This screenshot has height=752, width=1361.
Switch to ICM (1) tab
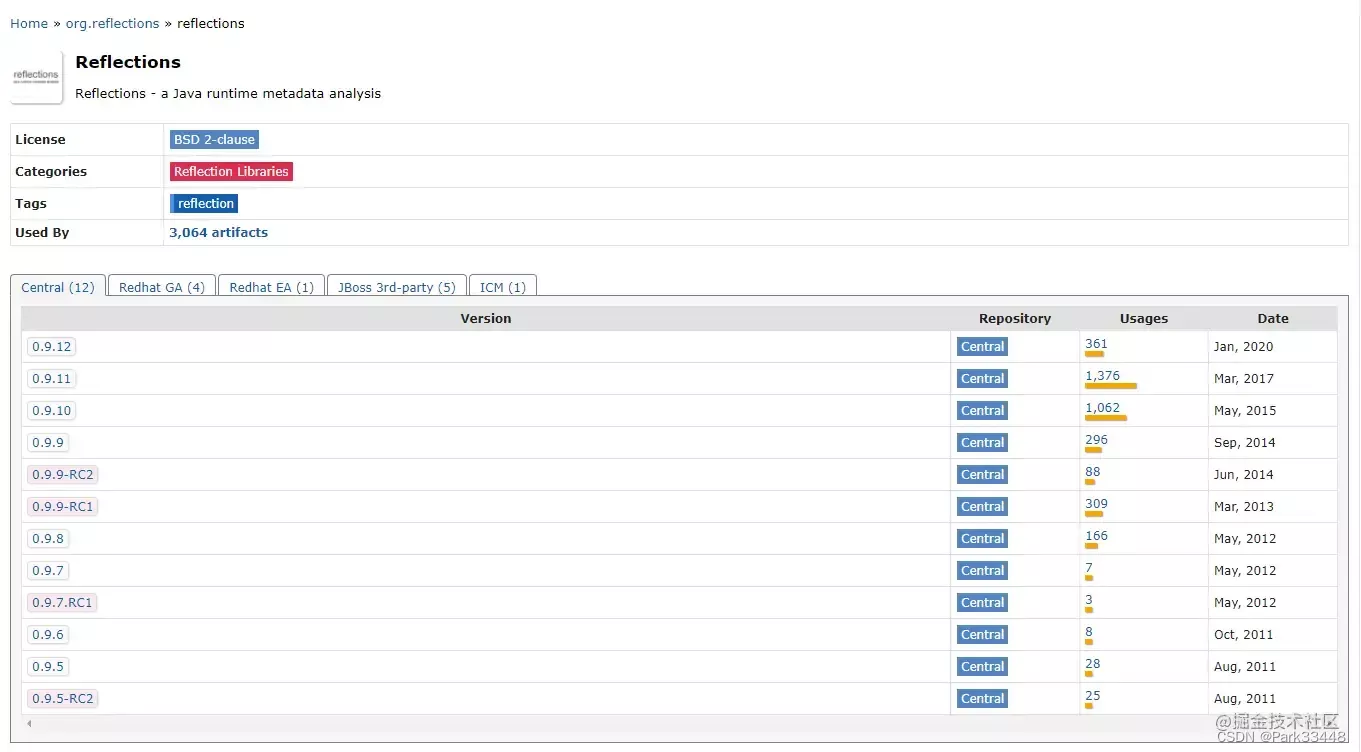(503, 287)
